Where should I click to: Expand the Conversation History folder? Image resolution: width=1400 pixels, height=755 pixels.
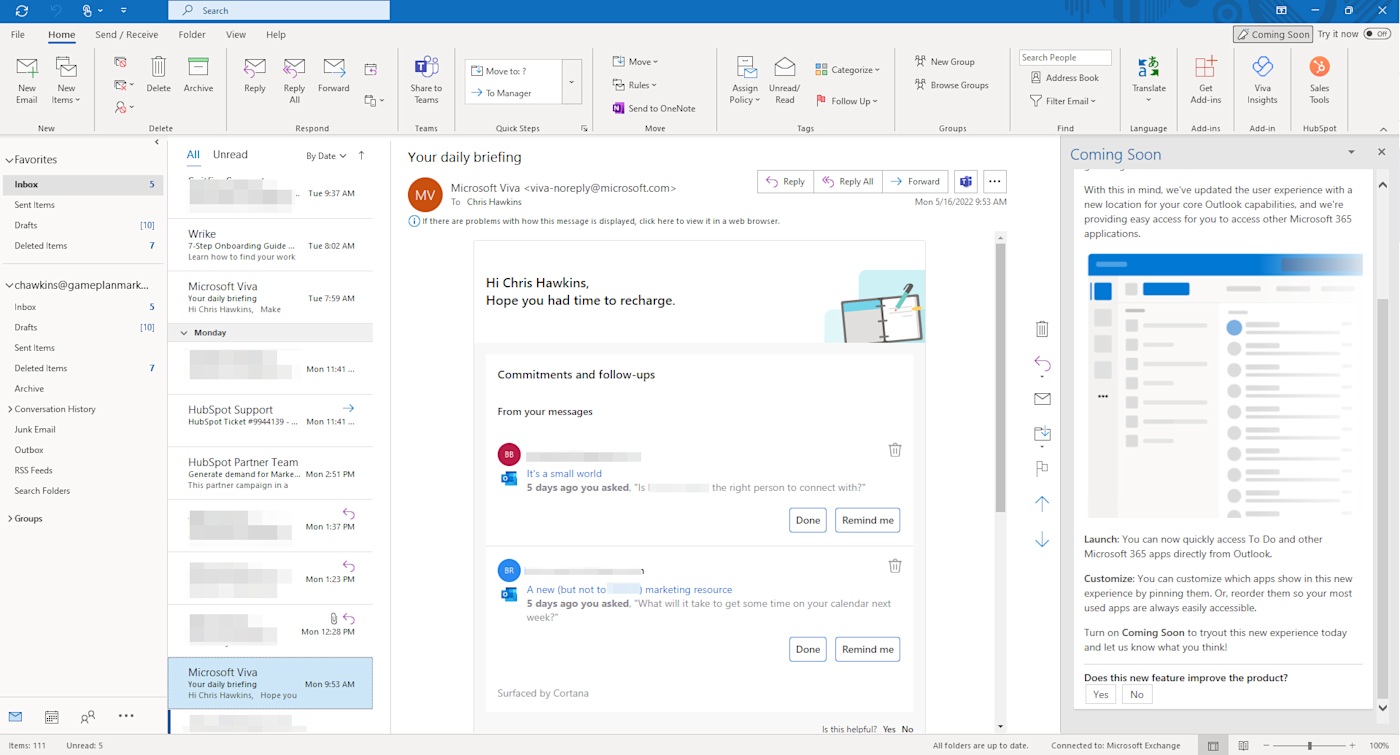10,409
